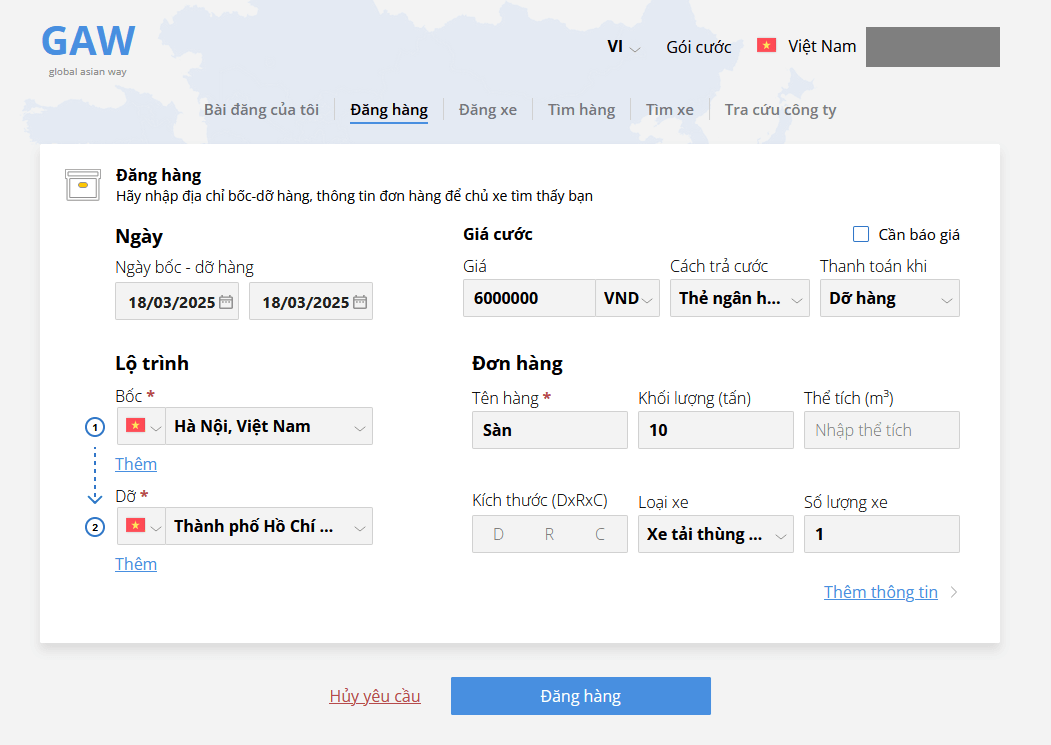Click the calendar icon in second date field
This screenshot has width=1051, height=745.
tap(360, 302)
